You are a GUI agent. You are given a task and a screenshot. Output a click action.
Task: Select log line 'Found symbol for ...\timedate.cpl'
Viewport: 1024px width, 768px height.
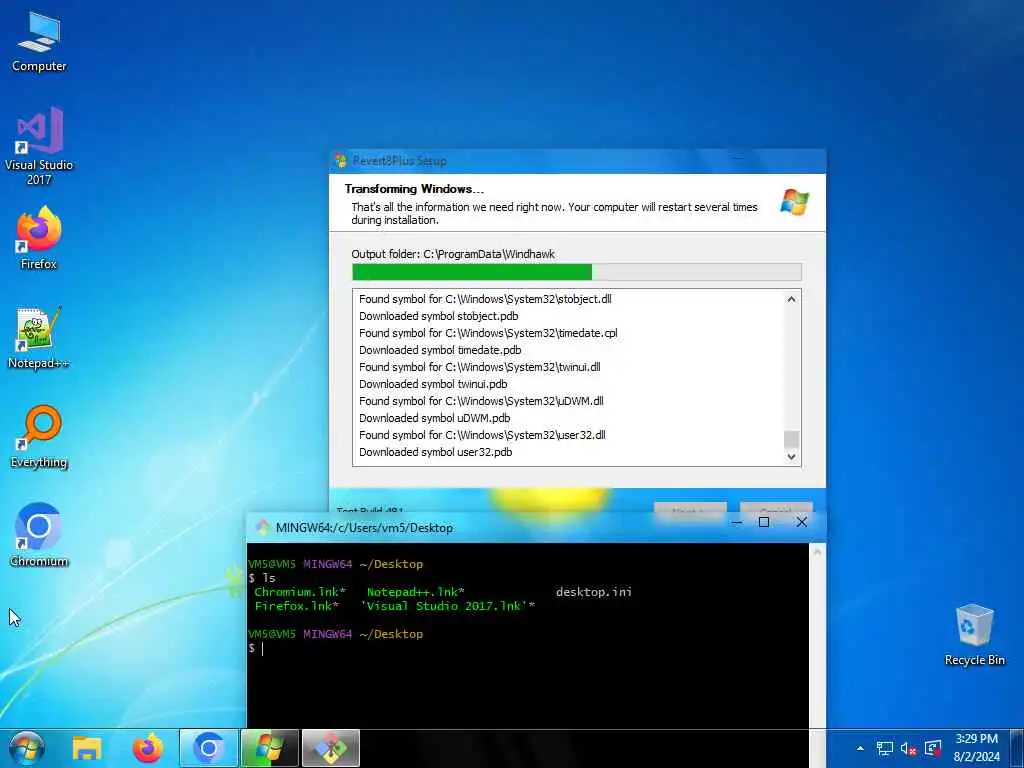pos(488,333)
